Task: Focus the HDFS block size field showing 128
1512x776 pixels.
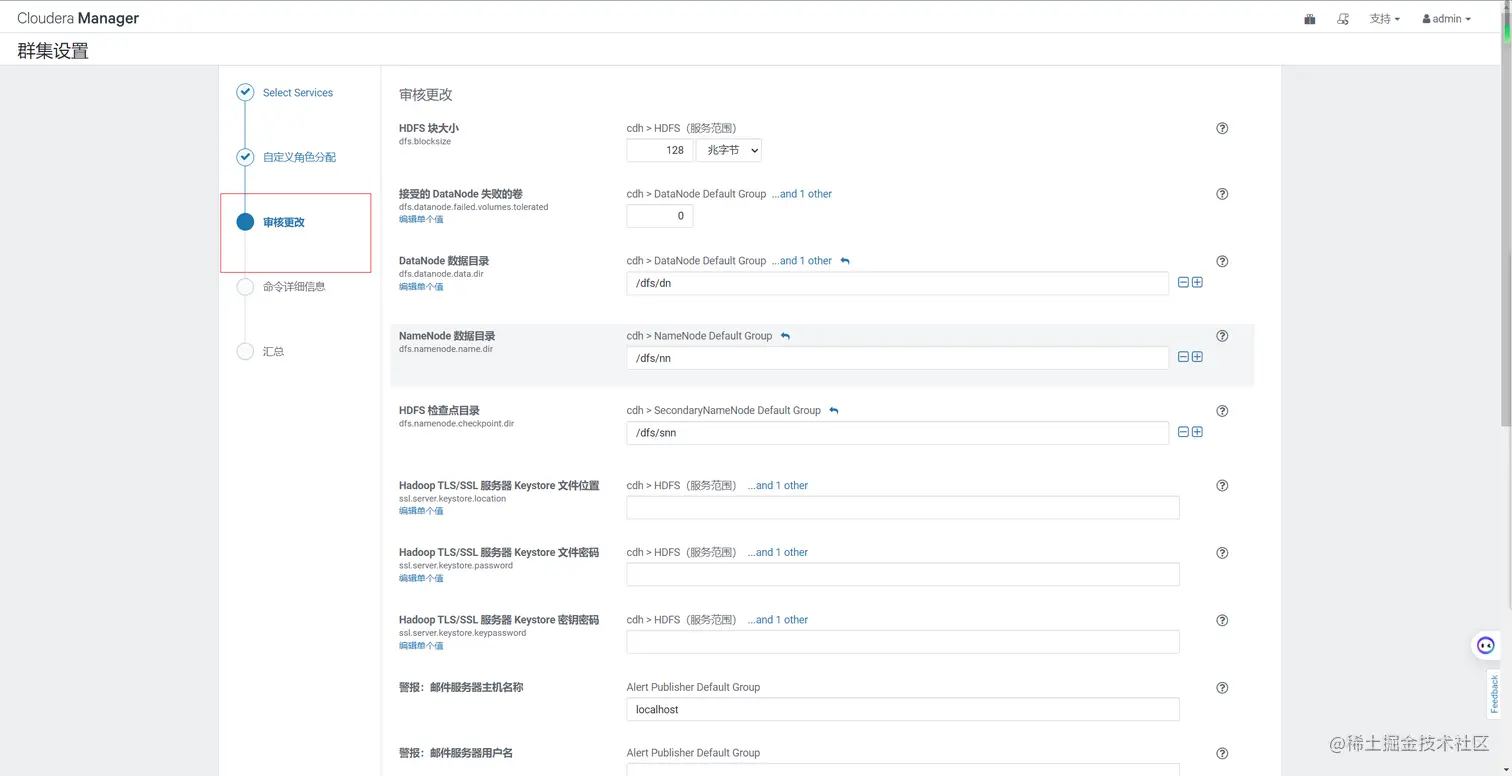Action: click(660, 150)
